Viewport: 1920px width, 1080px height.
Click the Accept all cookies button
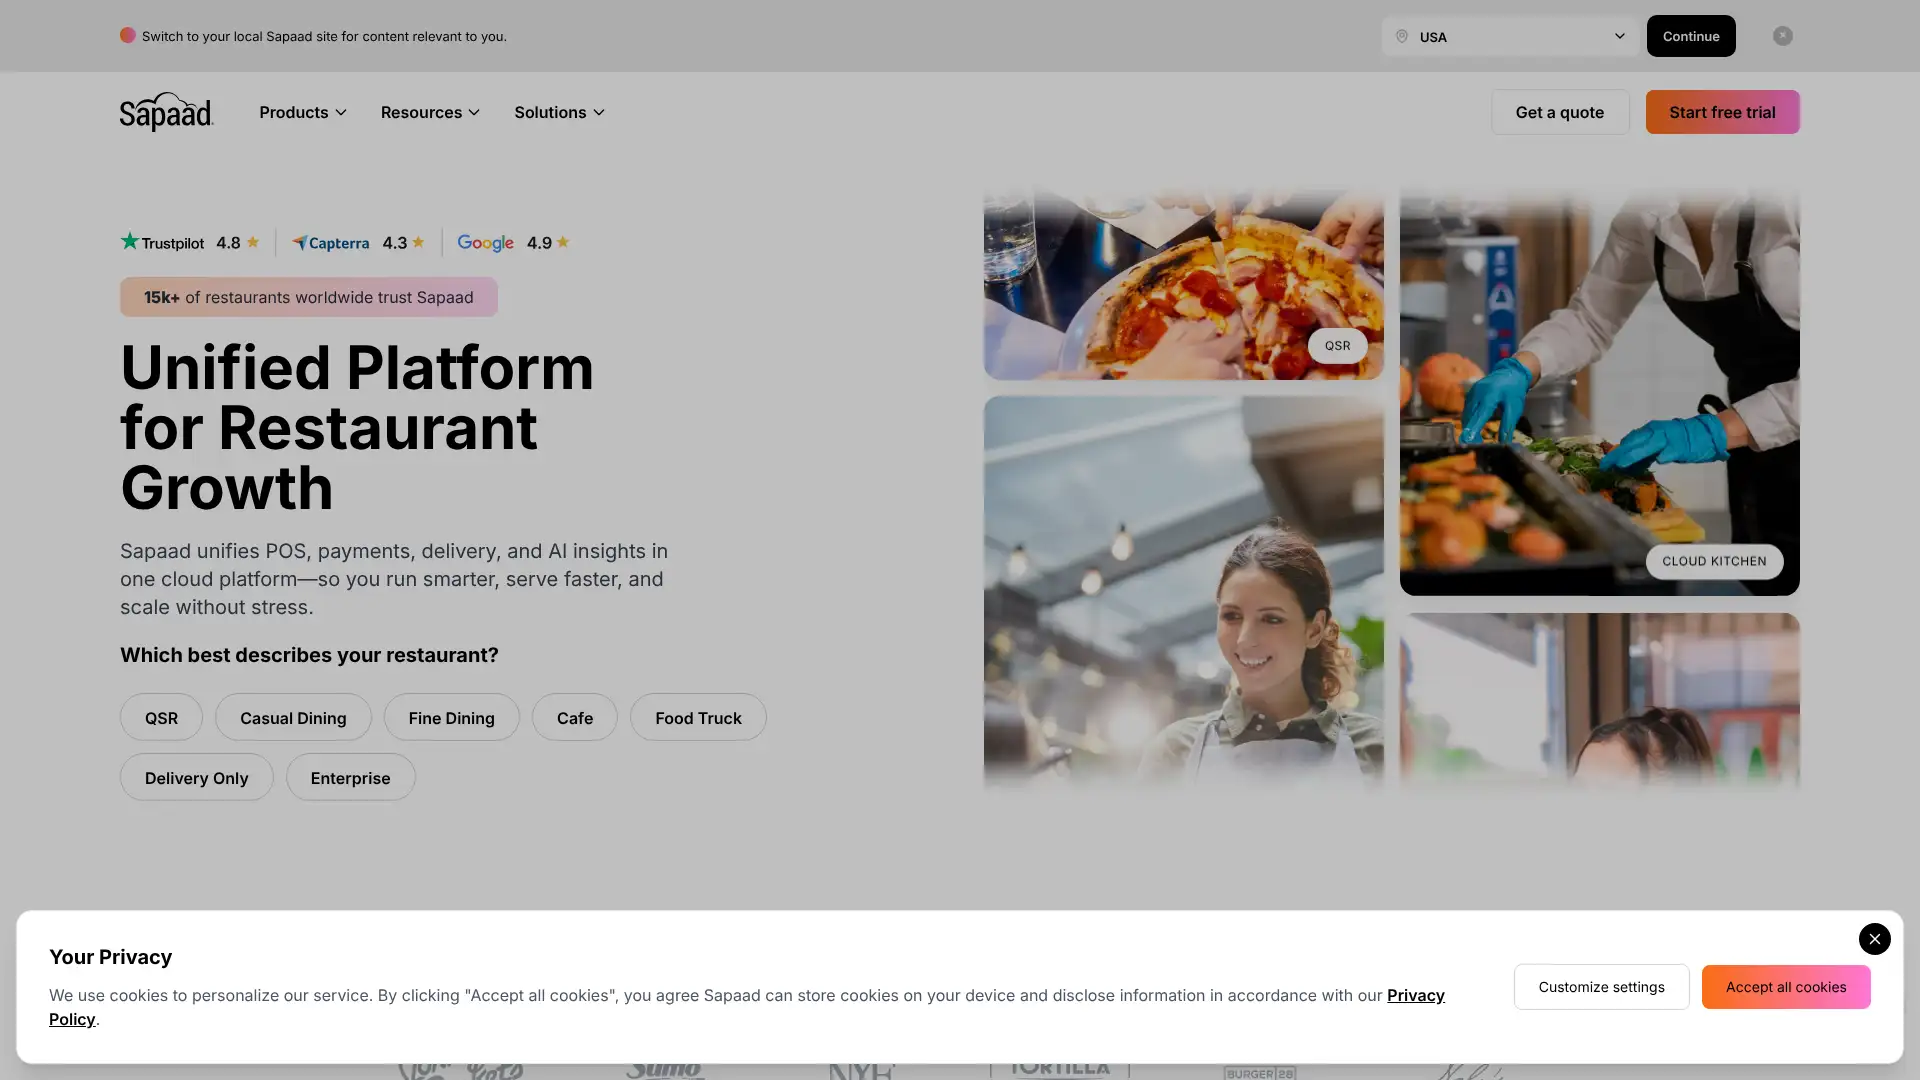(x=1786, y=987)
